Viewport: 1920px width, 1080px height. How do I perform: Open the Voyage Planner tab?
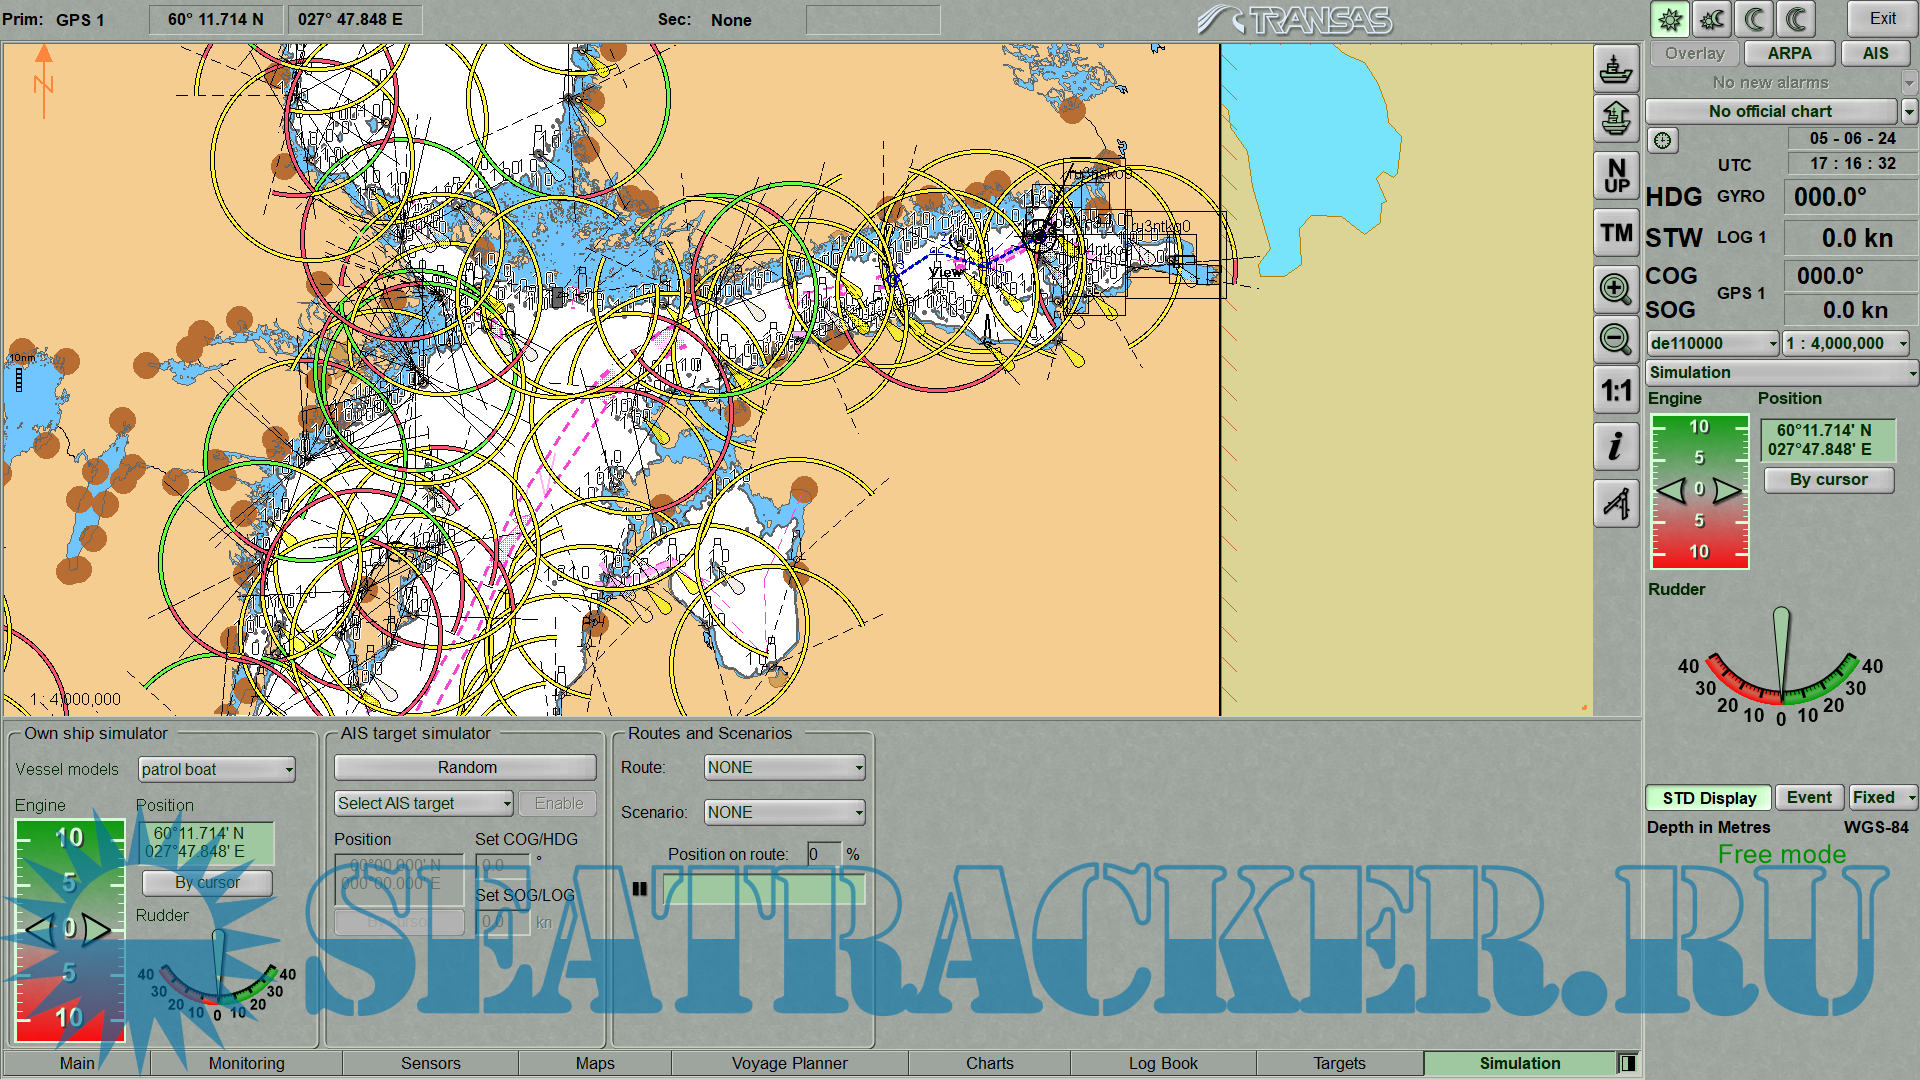click(x=789, y=1063)
